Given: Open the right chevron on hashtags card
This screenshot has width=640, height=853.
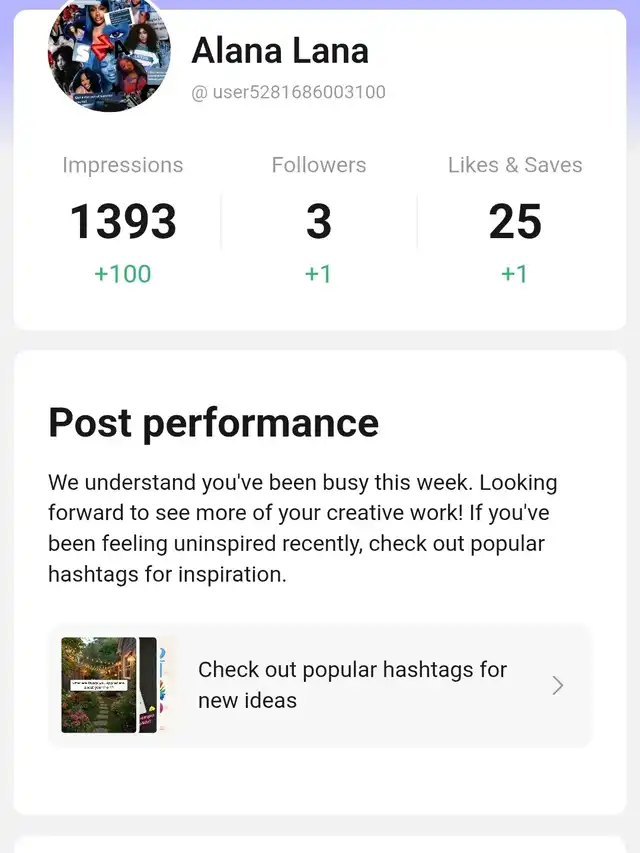Looking at the screenshot, I should pyautogui.click(x=558, y=685).
